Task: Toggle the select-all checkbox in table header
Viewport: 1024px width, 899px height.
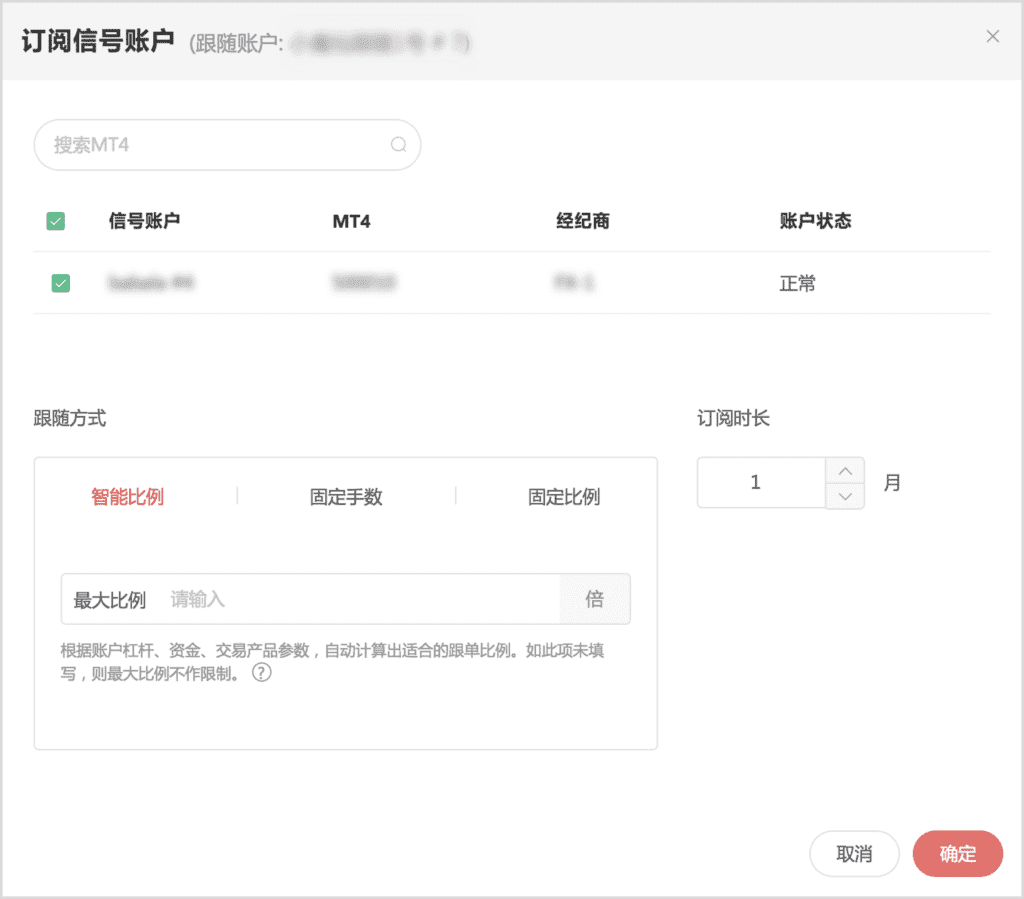Action: click(x=56, y=221)
